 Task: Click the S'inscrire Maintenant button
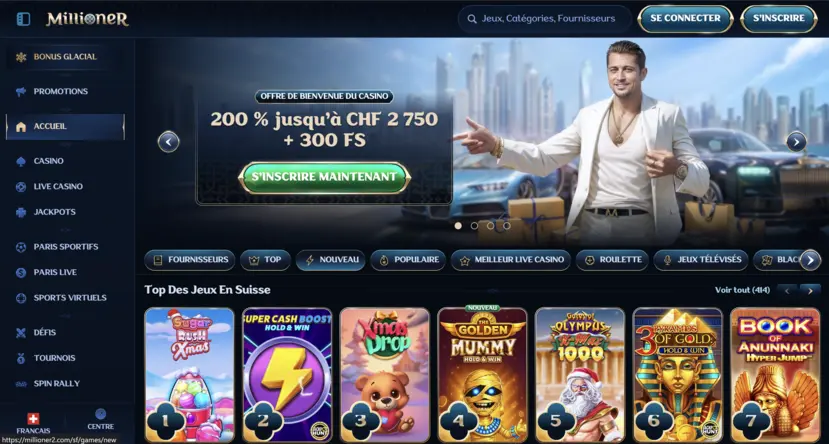(324, 177)
